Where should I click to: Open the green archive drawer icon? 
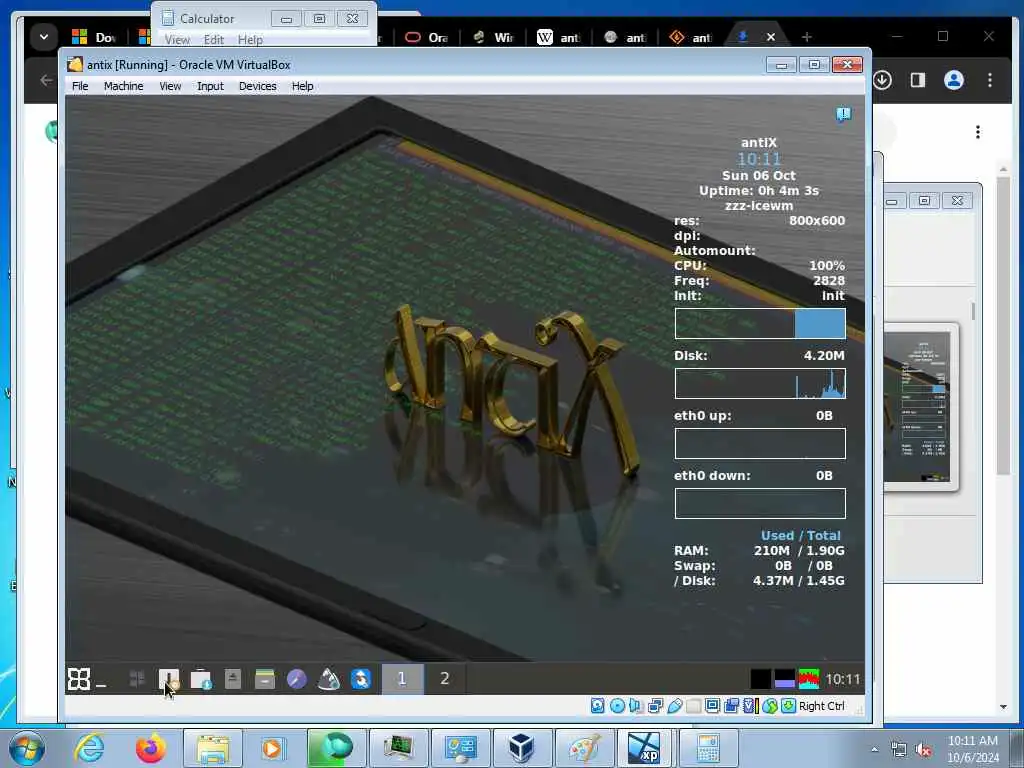[264, 679]
